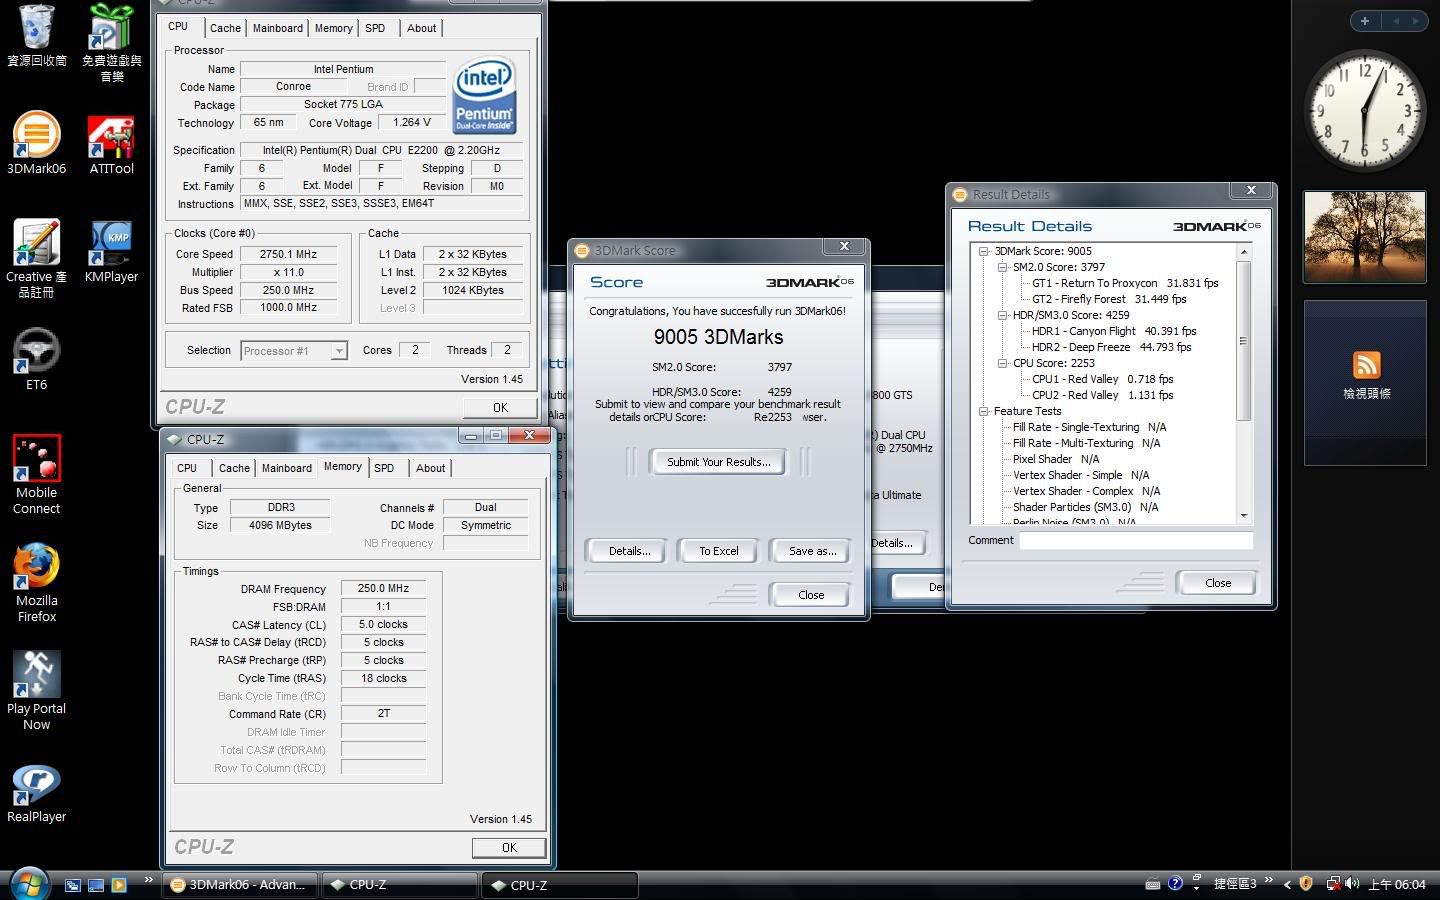The width and height of the screenshot is (1440, 900).
Task: Click the 3DMark06 taskbar button
Action: tap(240, 885)
